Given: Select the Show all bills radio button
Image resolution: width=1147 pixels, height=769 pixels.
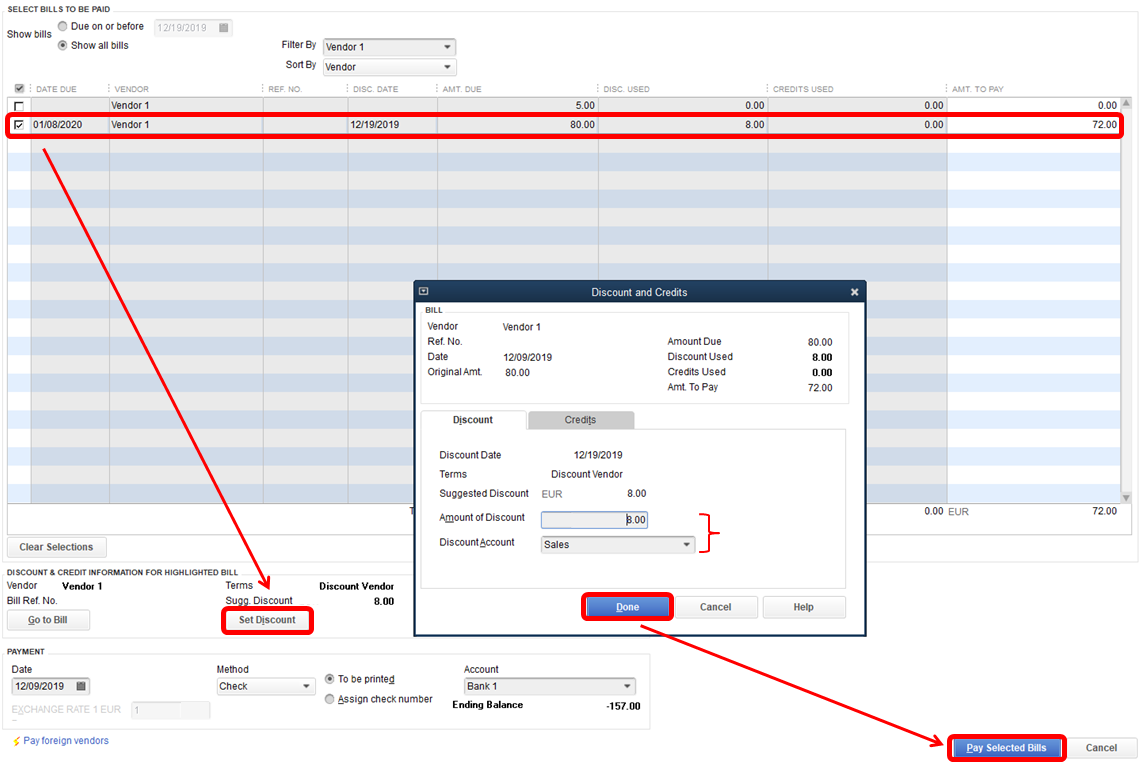Looking at the screenshot, I should 62,45.
